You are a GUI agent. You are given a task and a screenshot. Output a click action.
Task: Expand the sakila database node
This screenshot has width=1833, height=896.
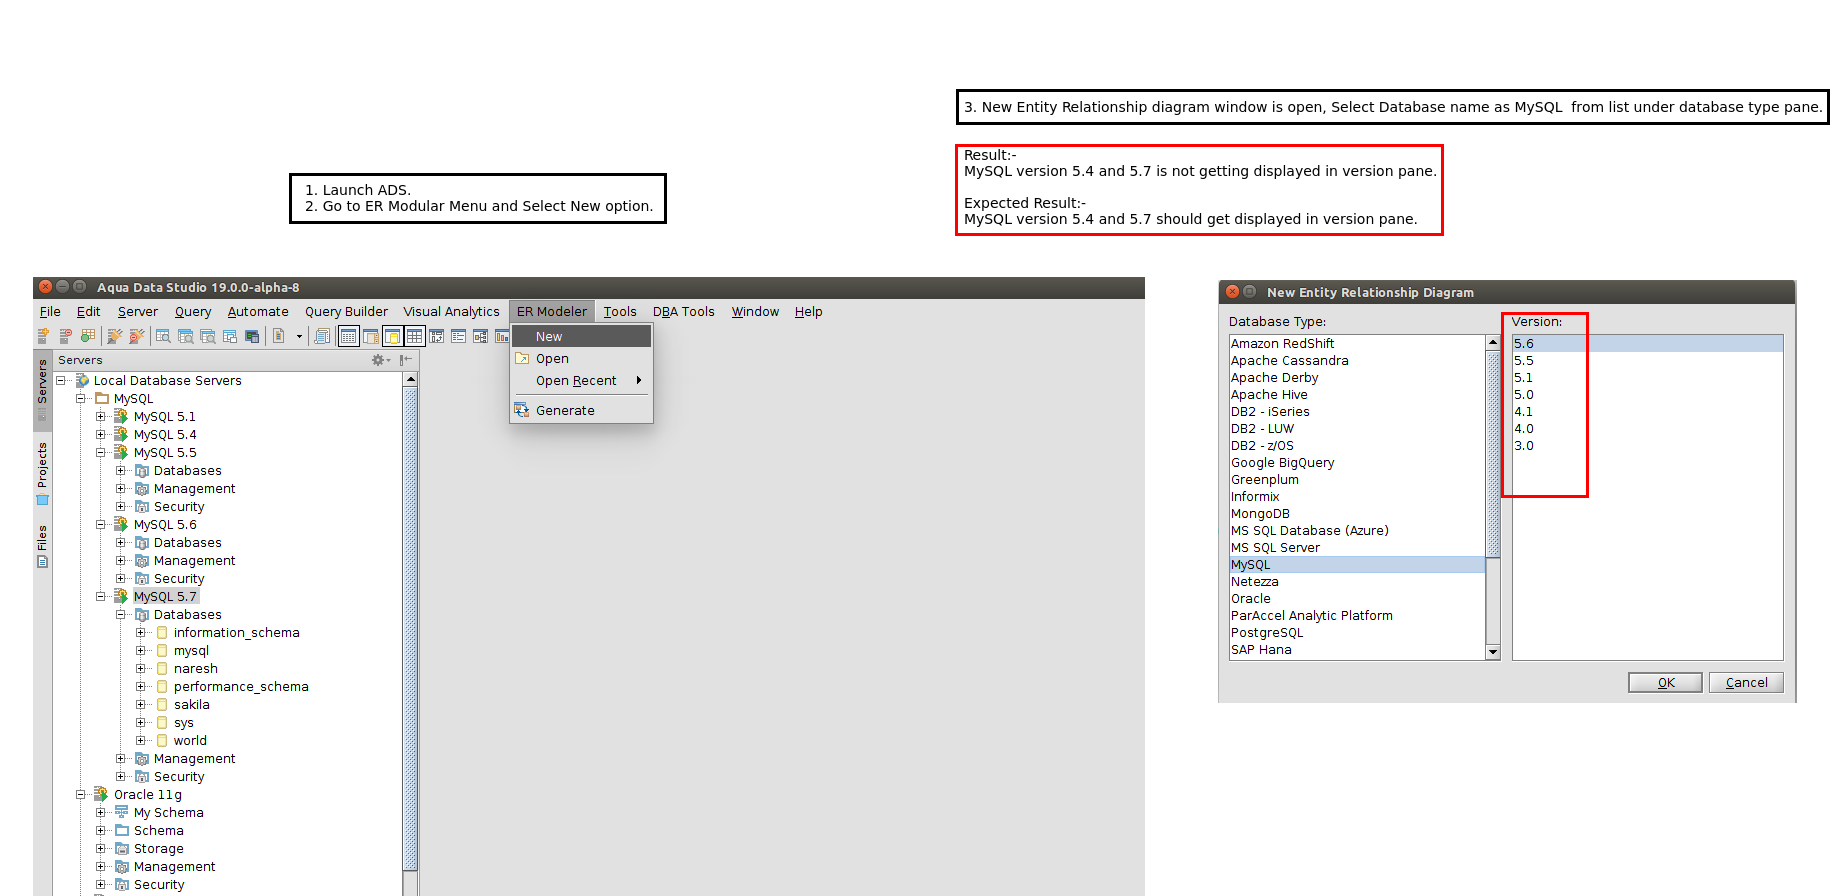click(141, 705)
